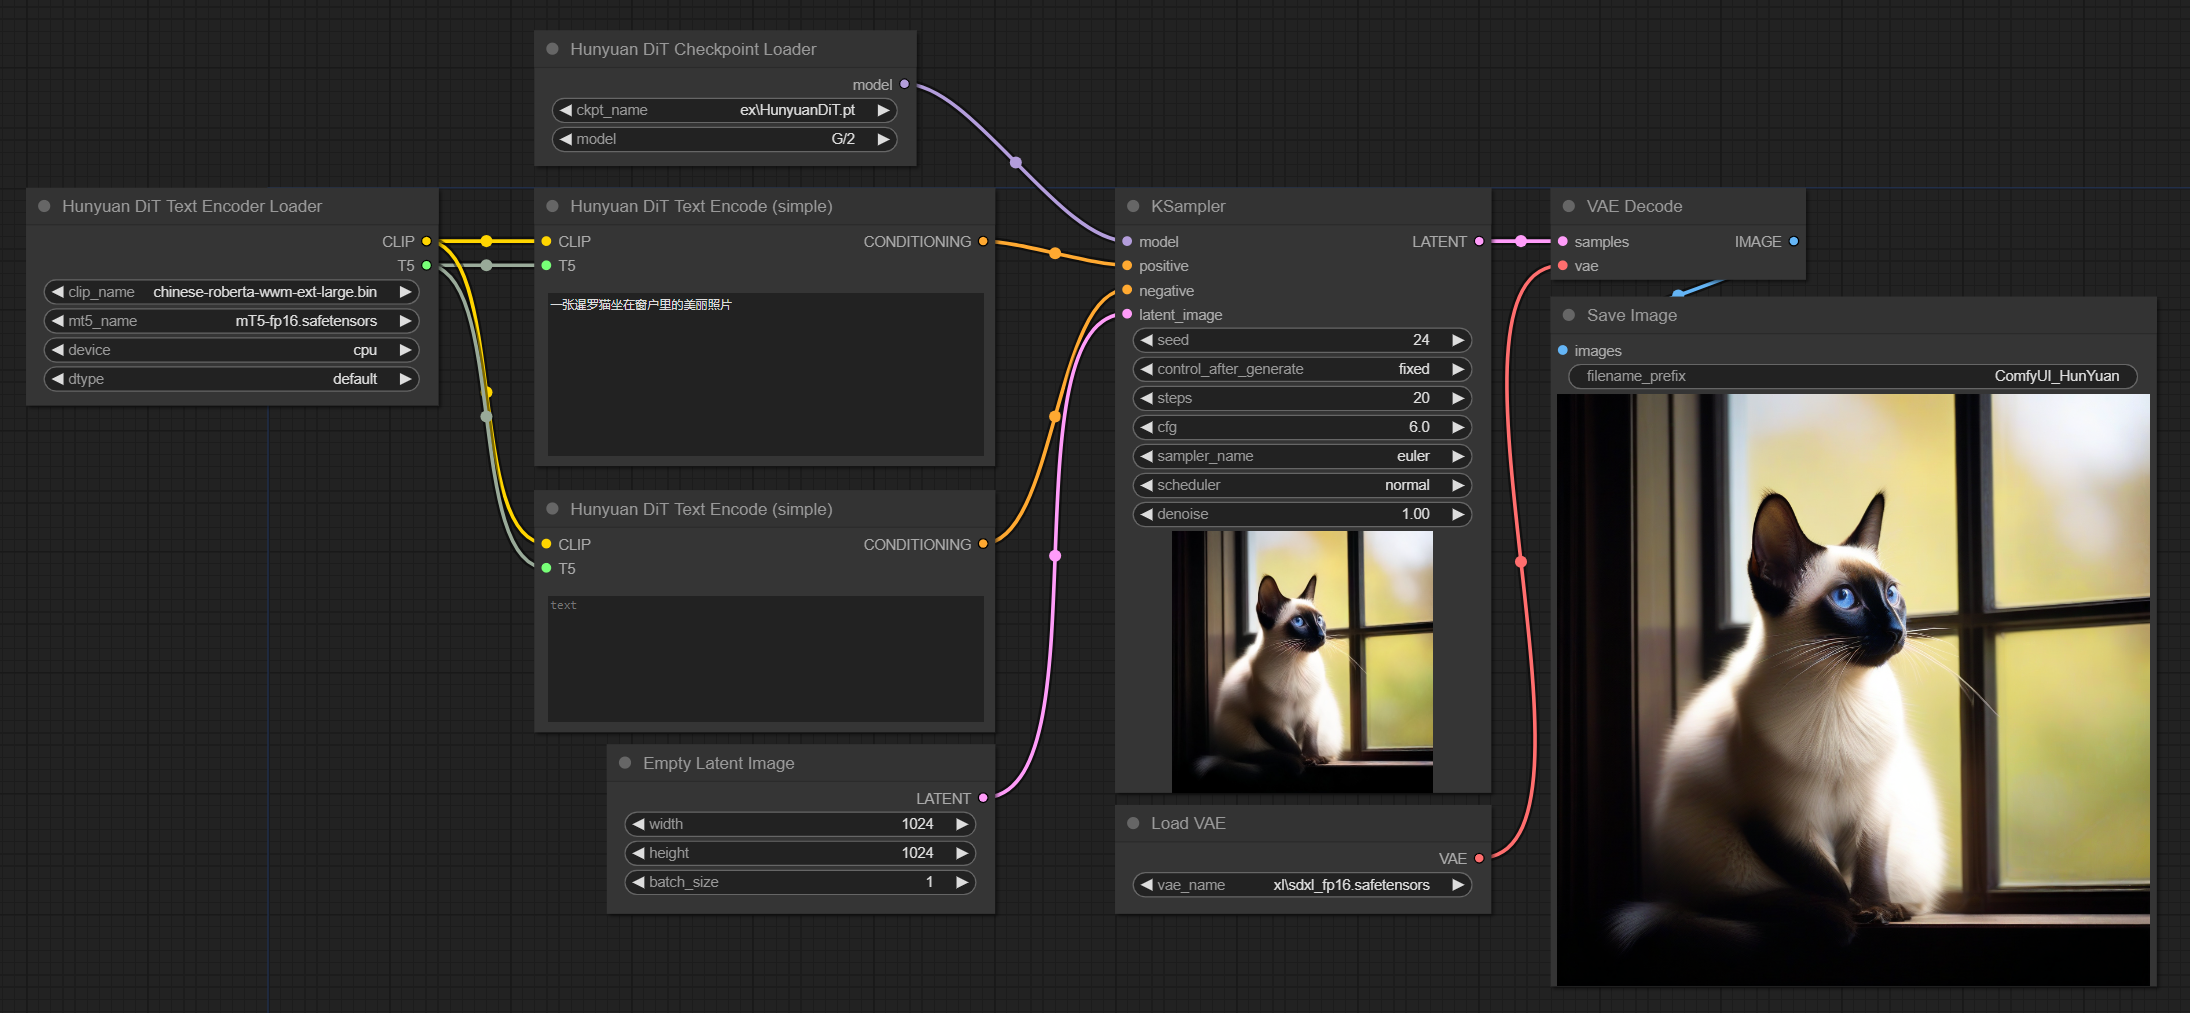Collapse the VAE Decode node title dot

(x=1569, y=206)
